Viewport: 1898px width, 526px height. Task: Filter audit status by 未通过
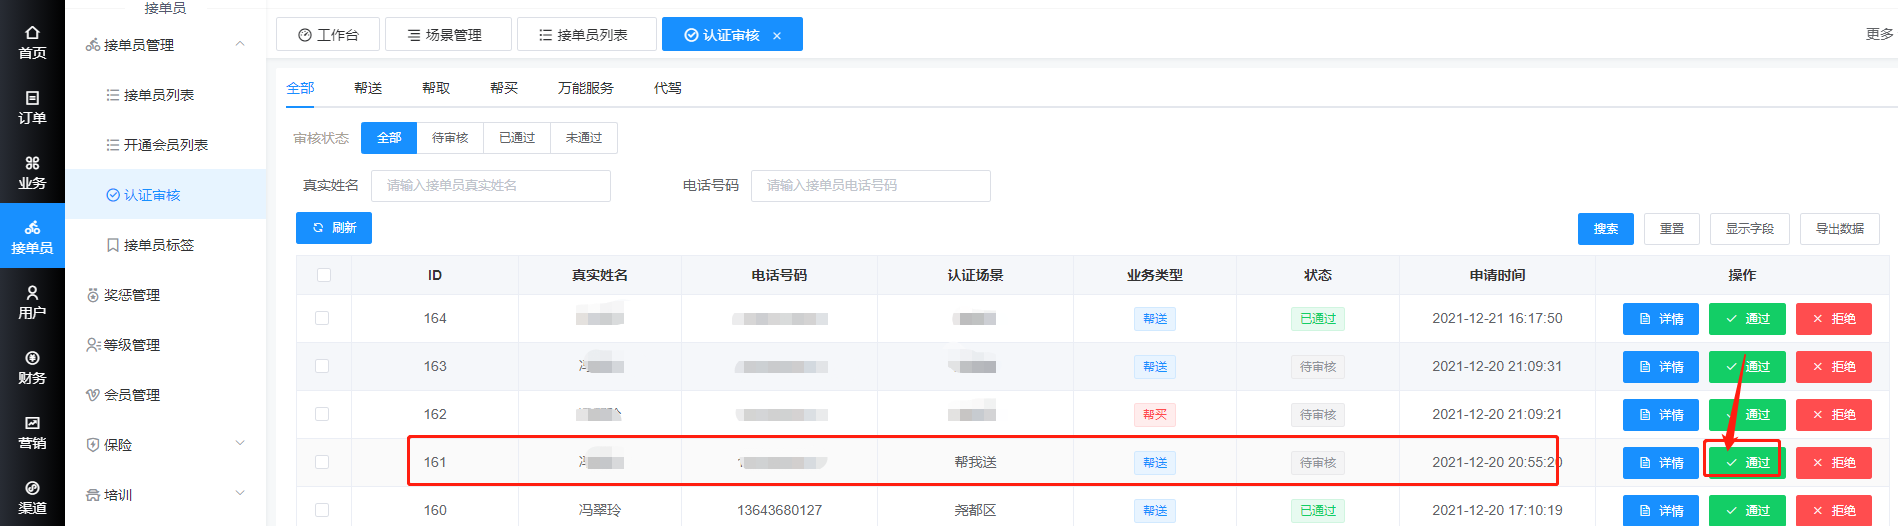(x=584, y=138)
